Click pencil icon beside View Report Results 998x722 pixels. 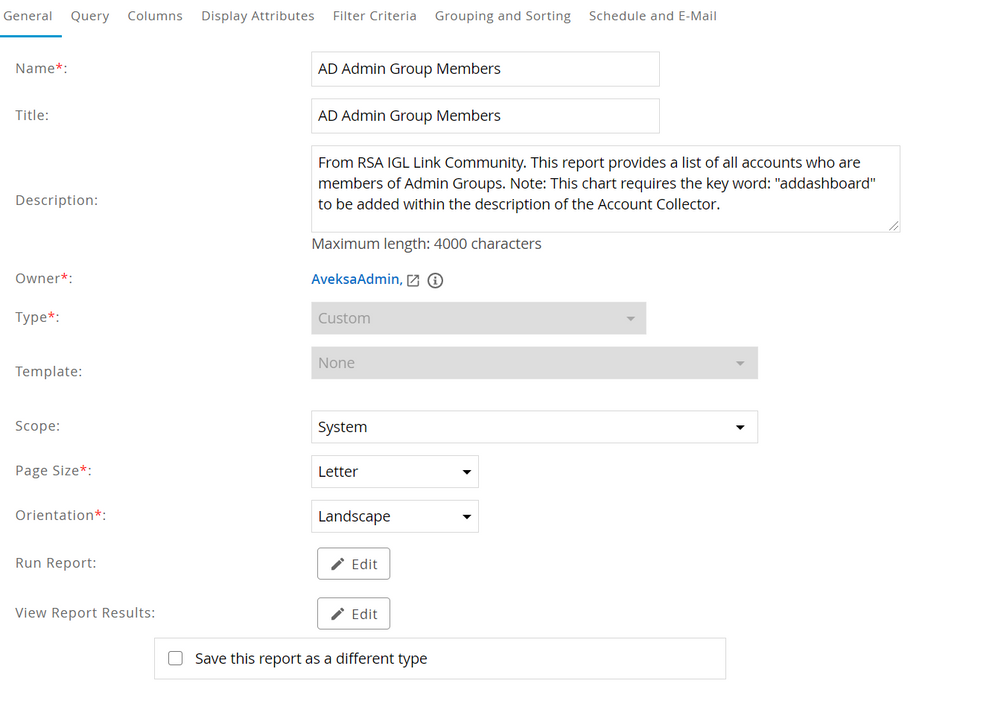pos(338,614)
